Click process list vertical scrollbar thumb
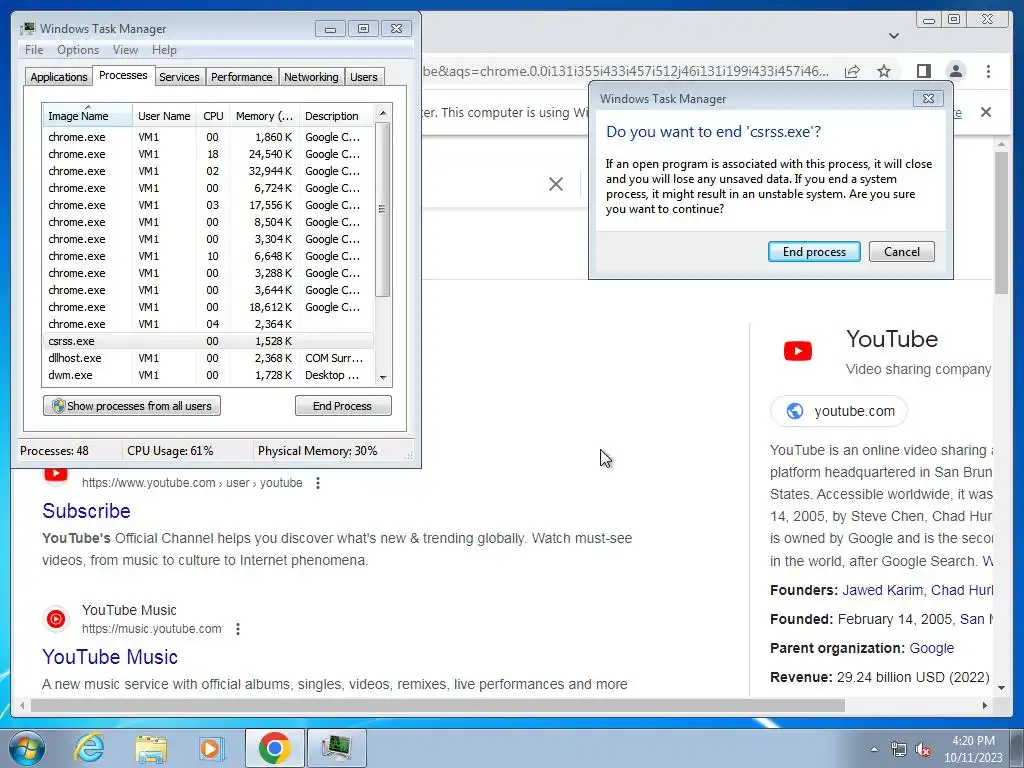The width and height of the screenshot is (1024, 768). pos(383,209)
